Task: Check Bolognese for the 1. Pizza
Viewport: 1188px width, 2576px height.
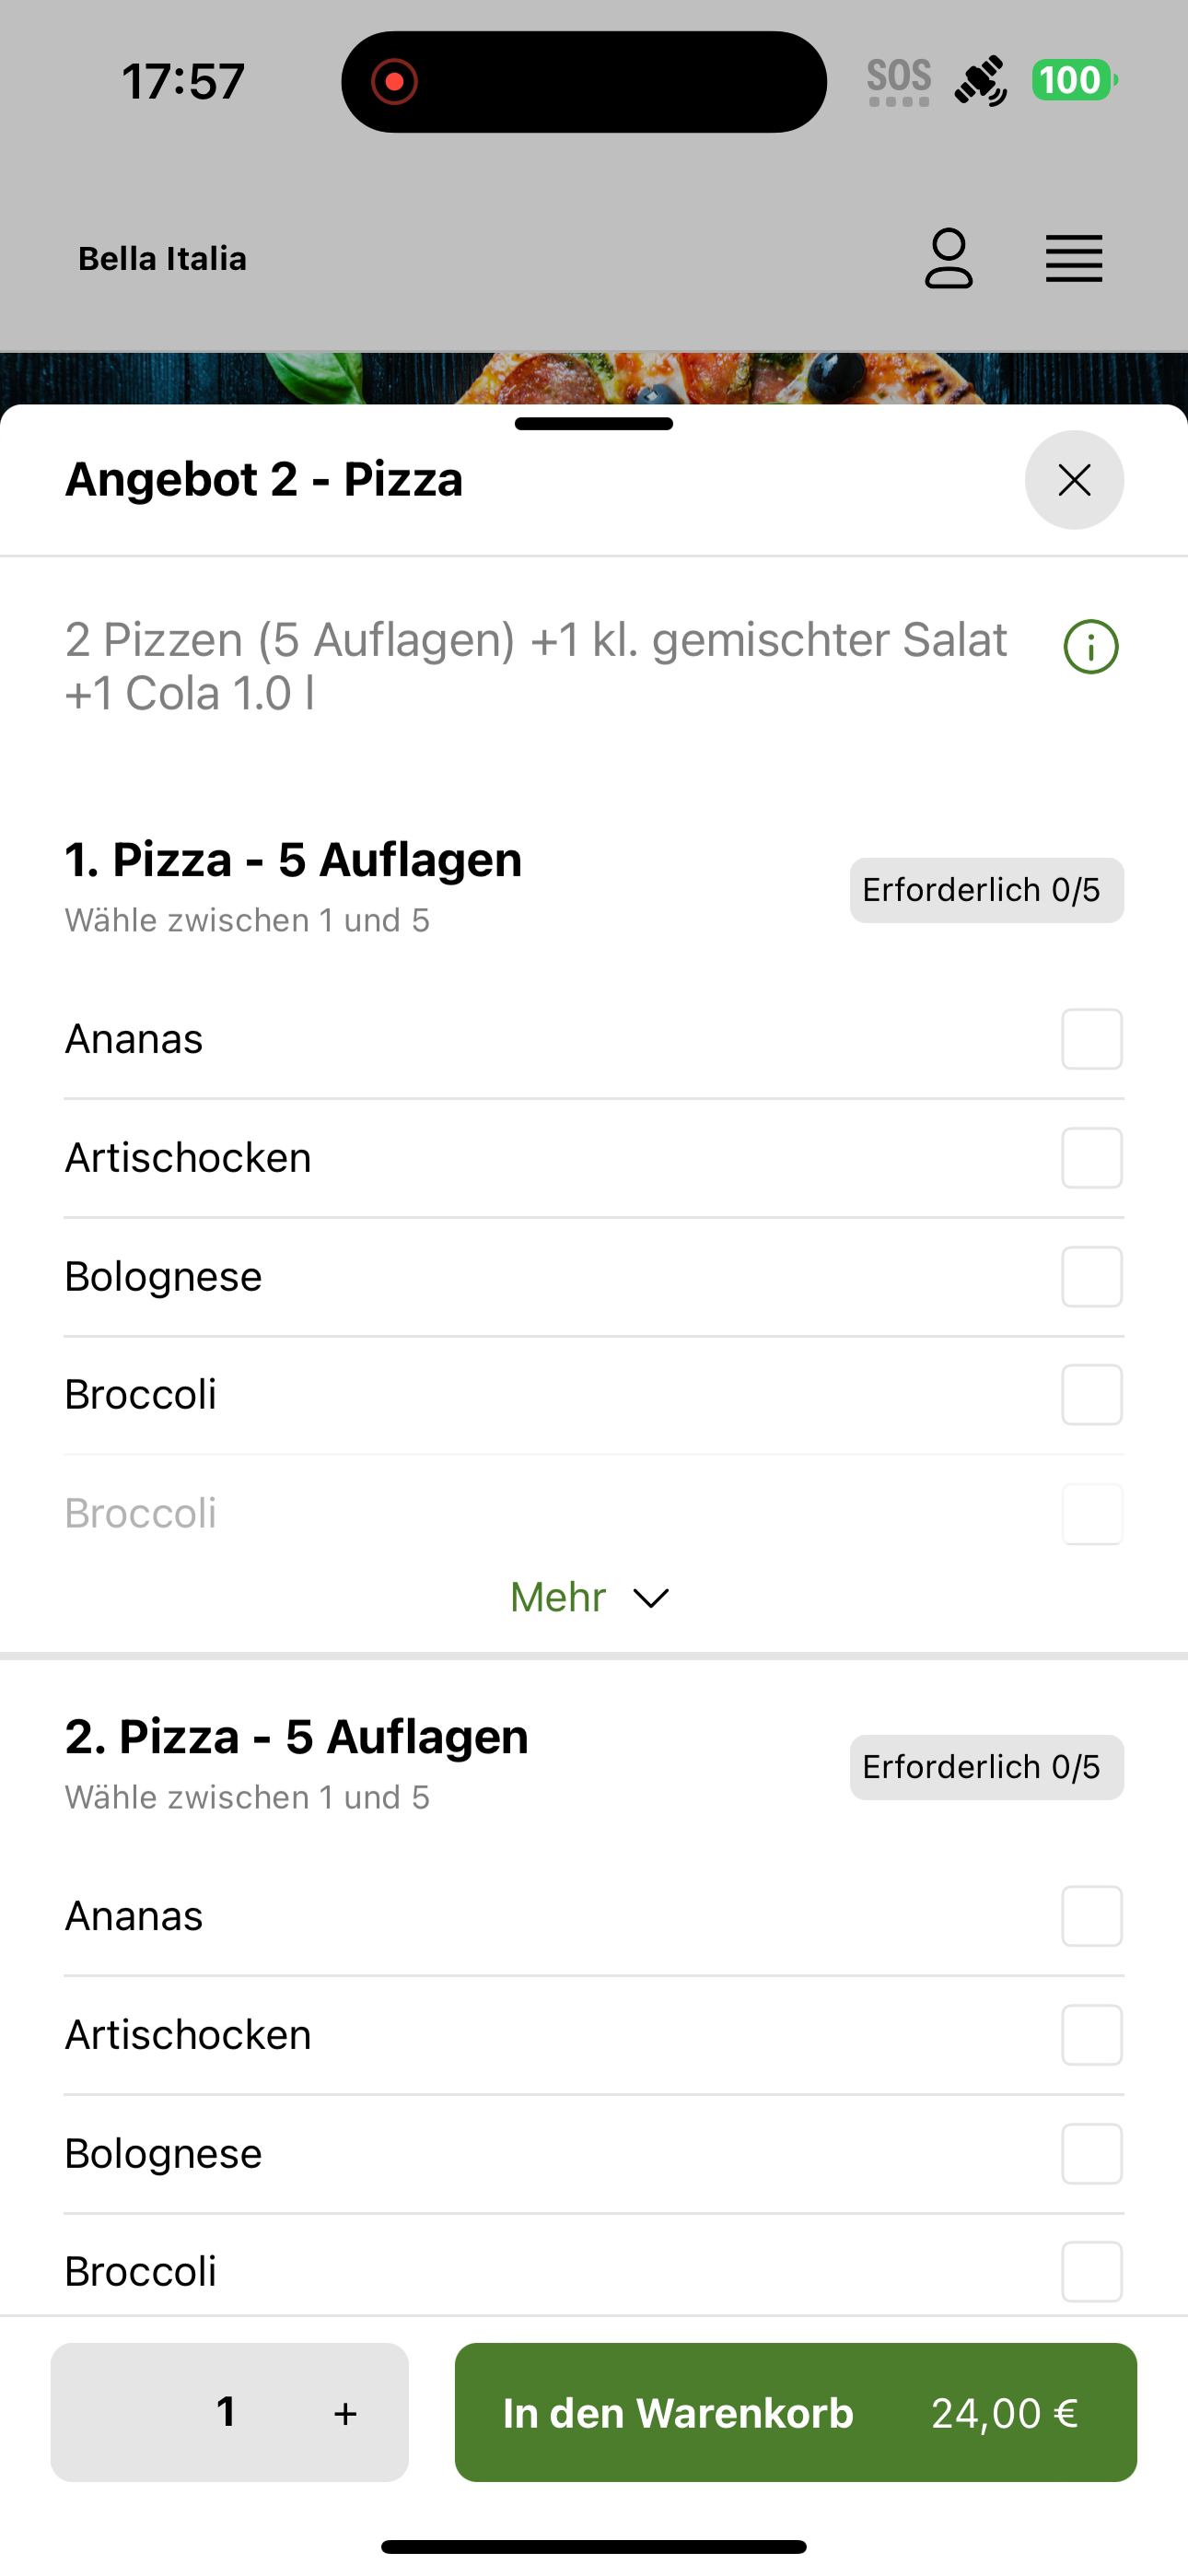Action: (x=1092, y=1277)
